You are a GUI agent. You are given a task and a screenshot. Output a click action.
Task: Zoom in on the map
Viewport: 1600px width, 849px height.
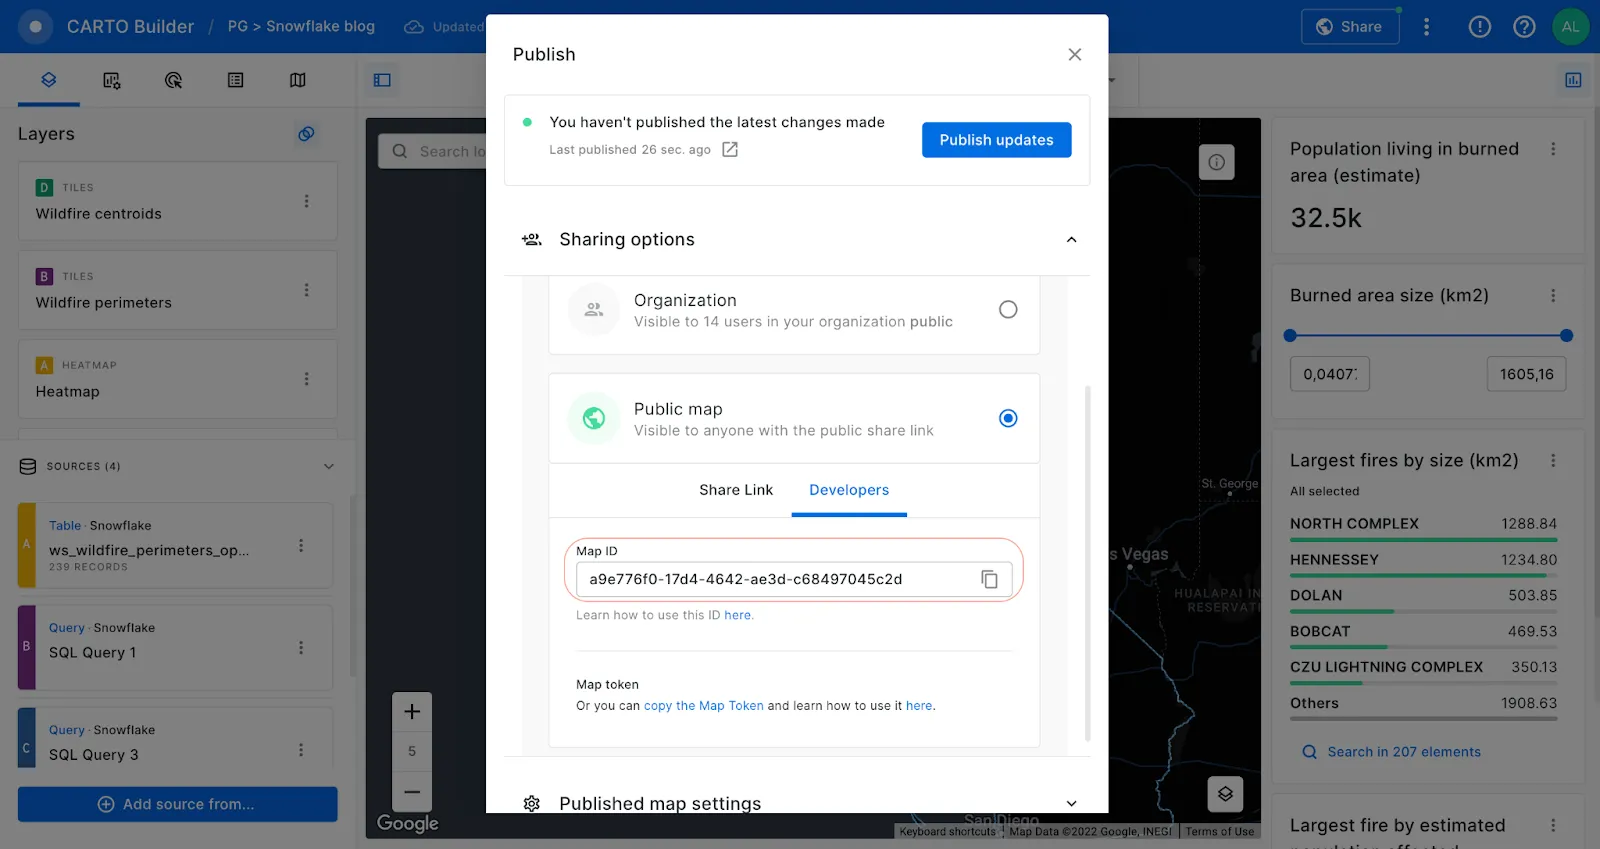pos(412,712)
